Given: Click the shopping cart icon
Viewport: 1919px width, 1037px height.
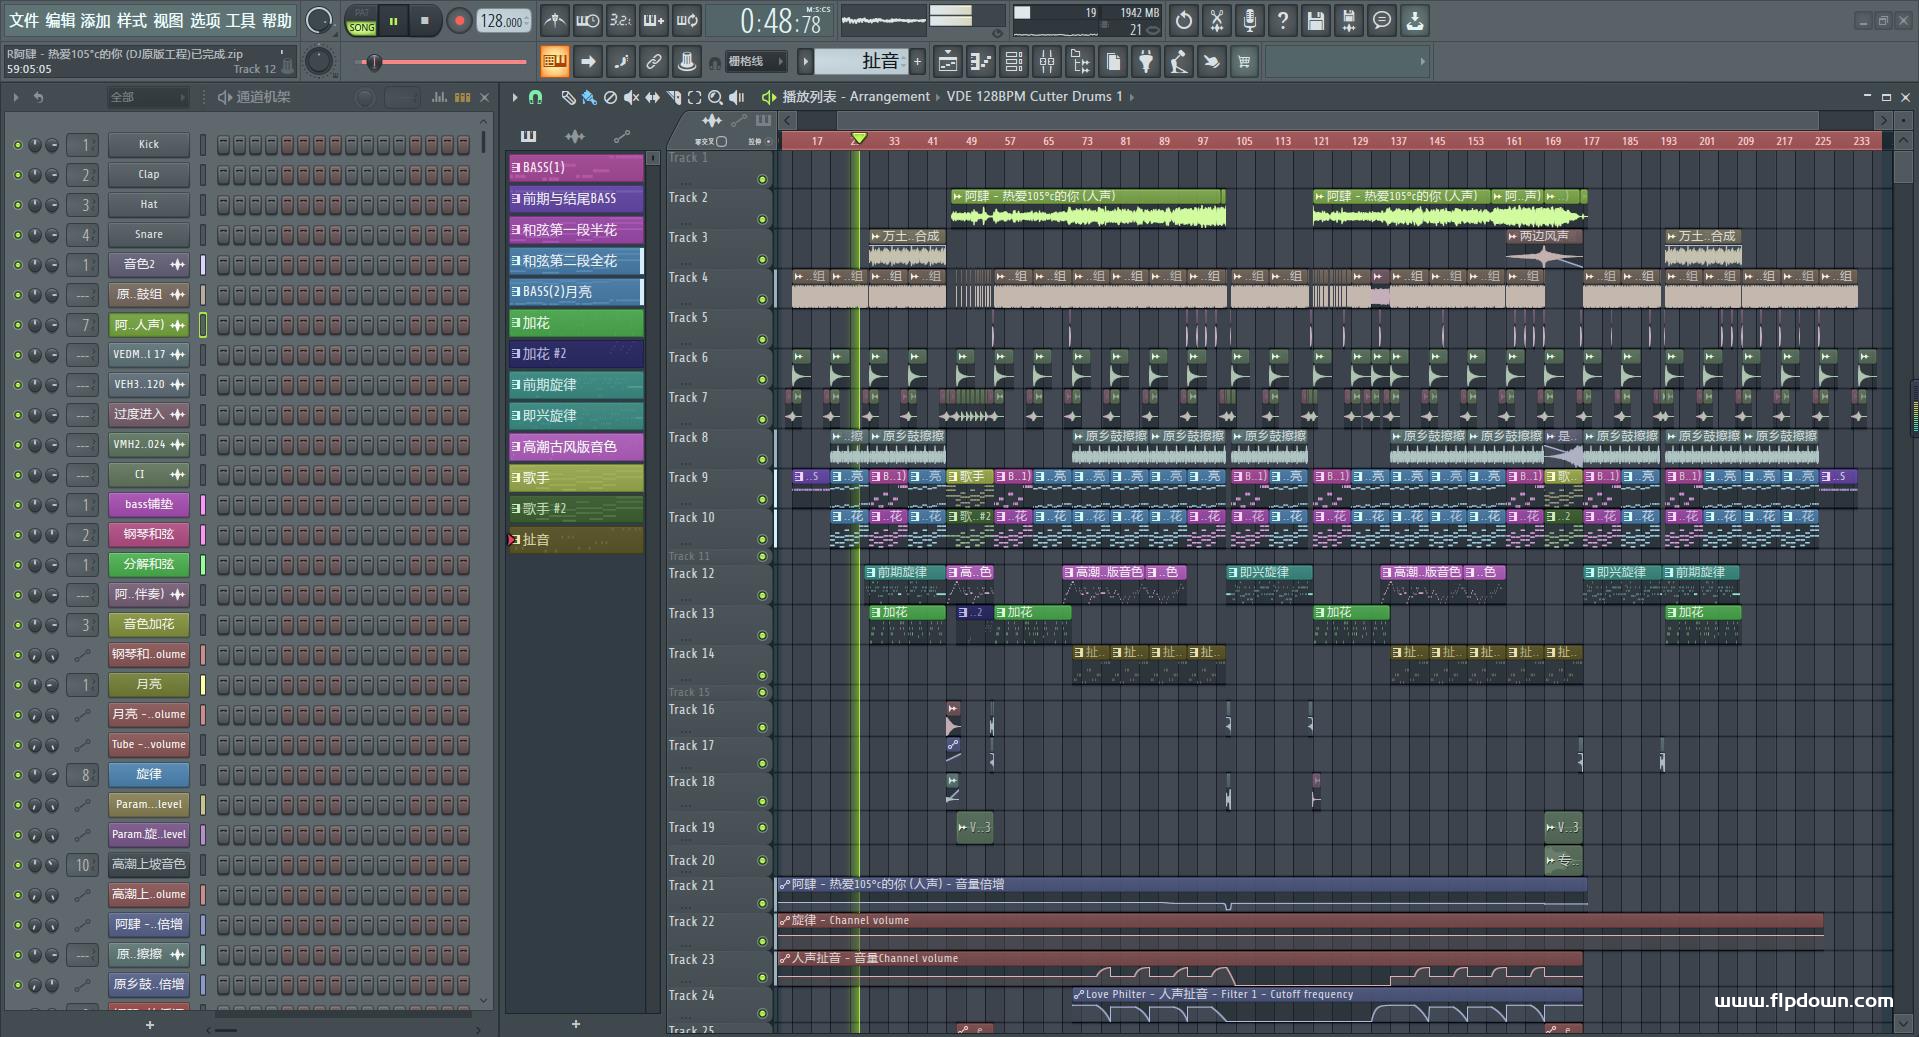Looking at the screenshot, I should (1245, 62).
